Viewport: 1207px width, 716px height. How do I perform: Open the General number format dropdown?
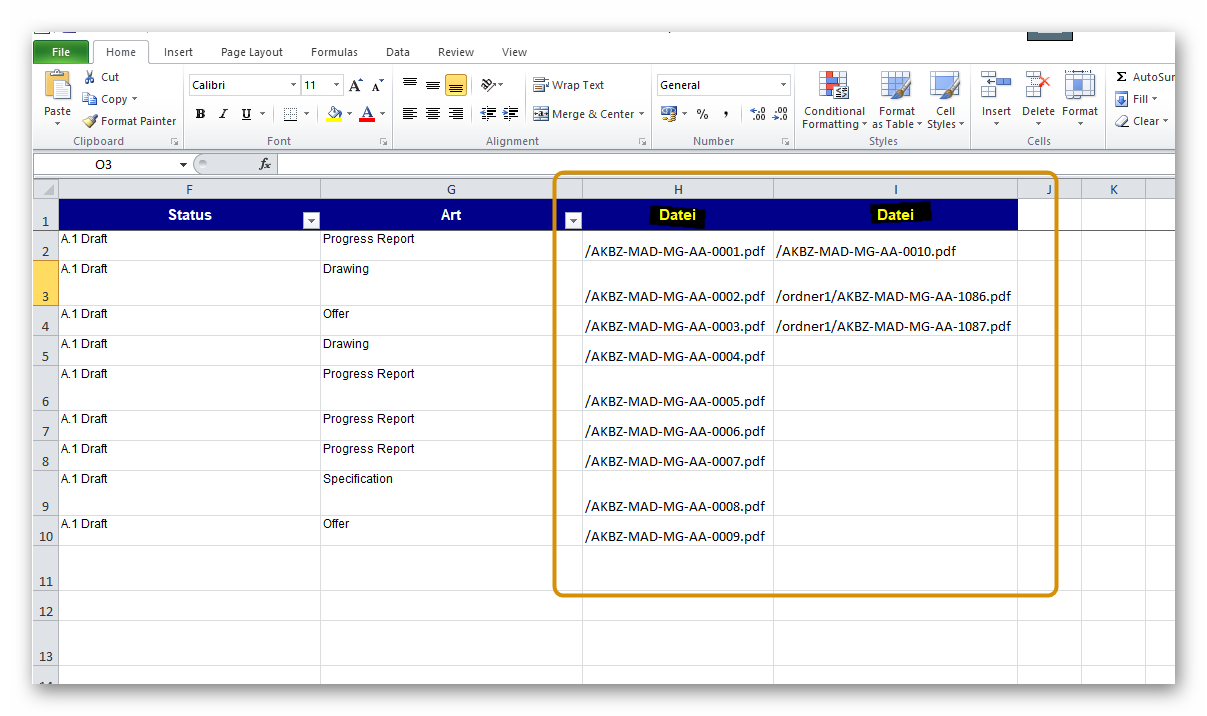[783, 85]
